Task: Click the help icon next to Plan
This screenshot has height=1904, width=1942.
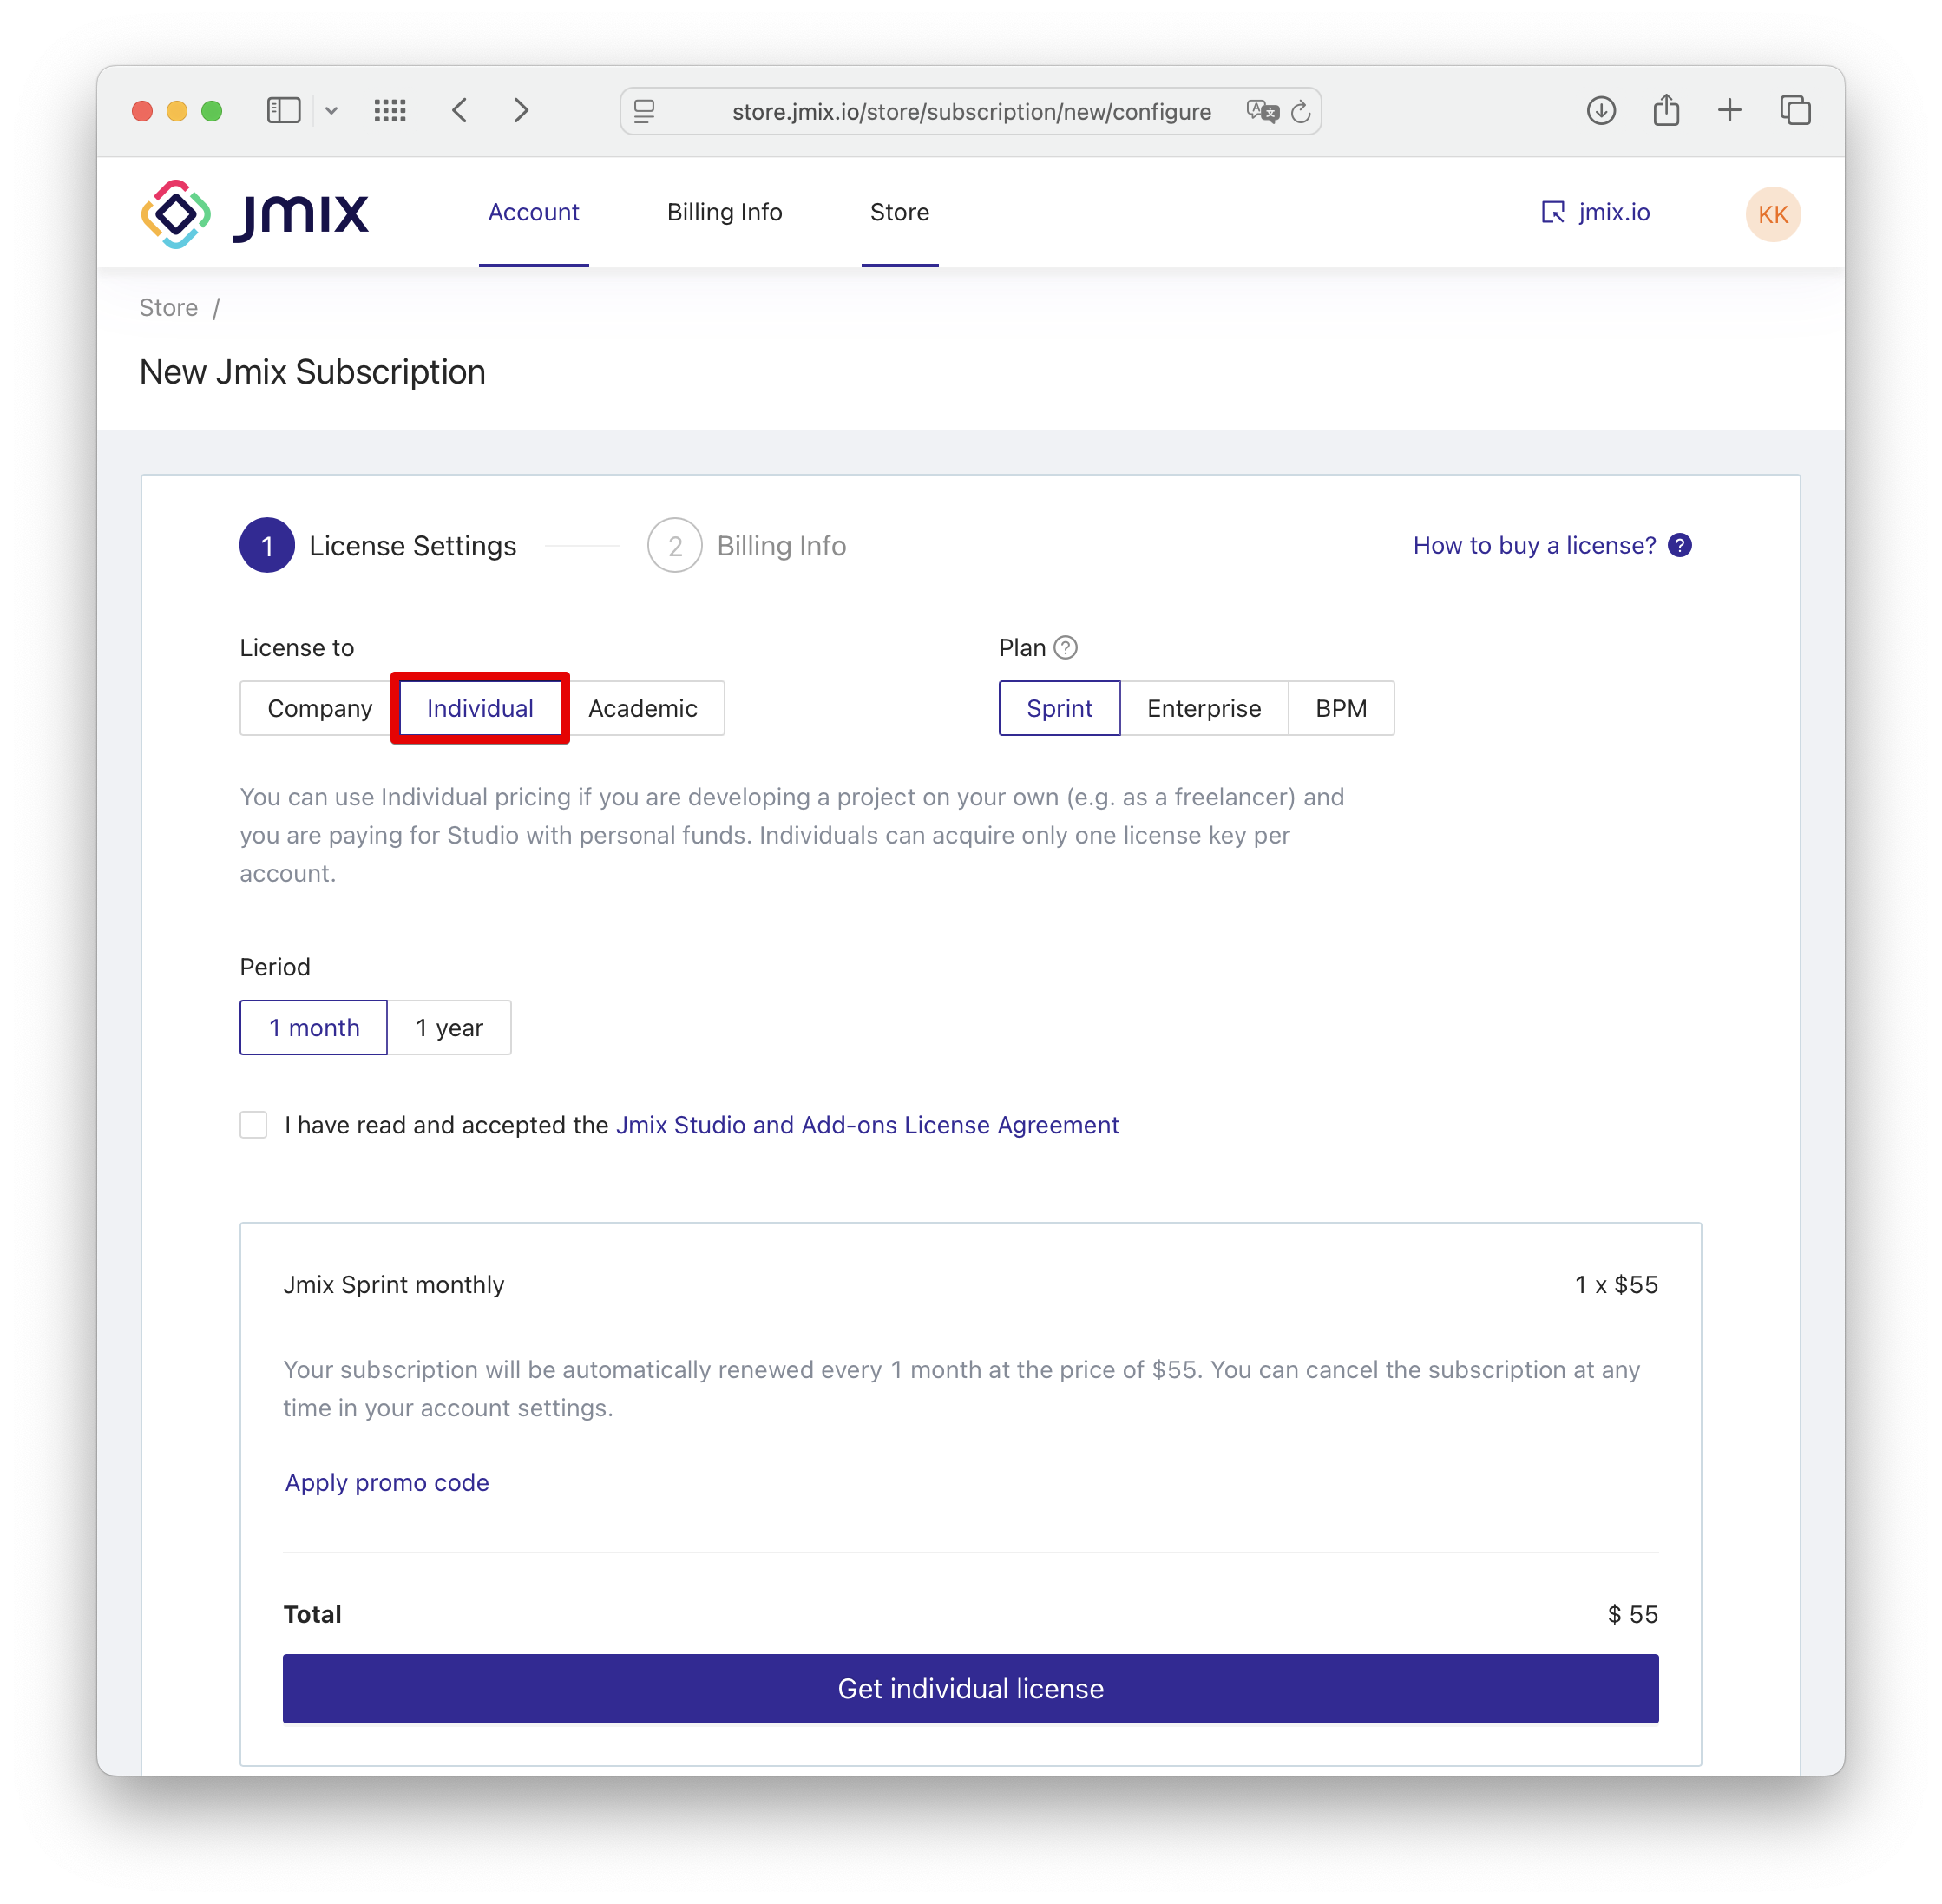Action: (1067, 647)
